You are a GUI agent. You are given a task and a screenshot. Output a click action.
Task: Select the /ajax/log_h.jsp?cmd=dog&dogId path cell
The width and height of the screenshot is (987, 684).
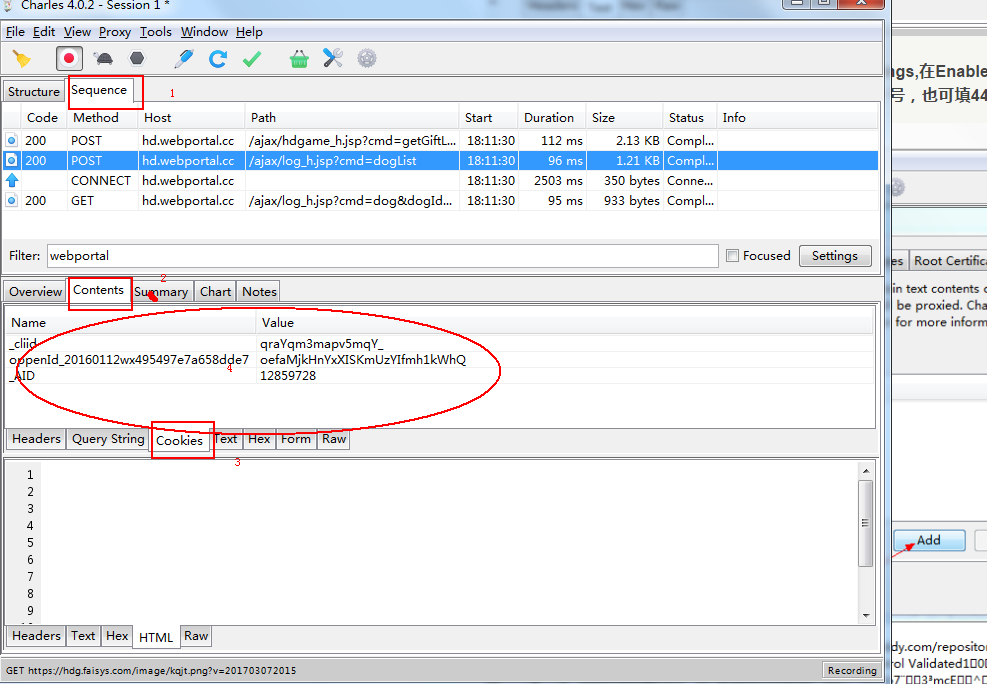tap(352, 201)
